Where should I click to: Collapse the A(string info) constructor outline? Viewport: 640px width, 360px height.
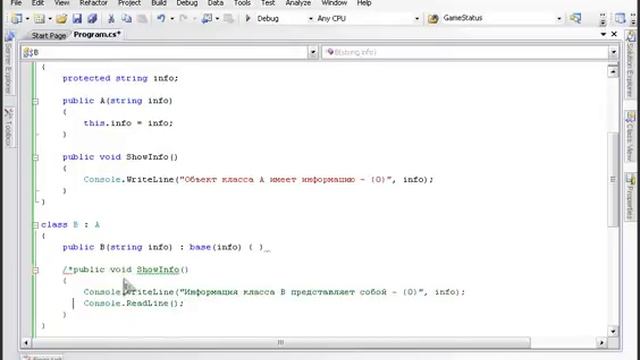point(36,101)
